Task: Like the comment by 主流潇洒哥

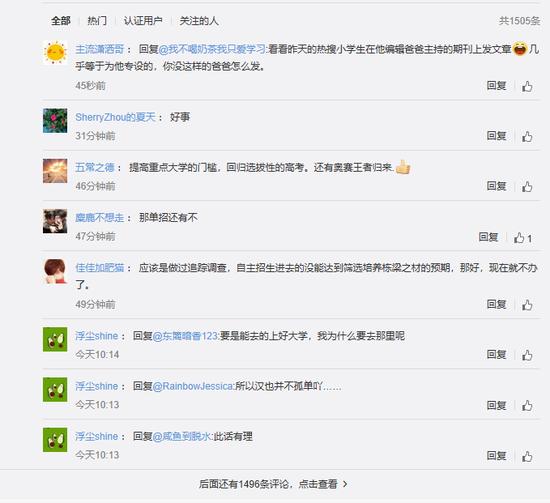Action: point(527,86)
